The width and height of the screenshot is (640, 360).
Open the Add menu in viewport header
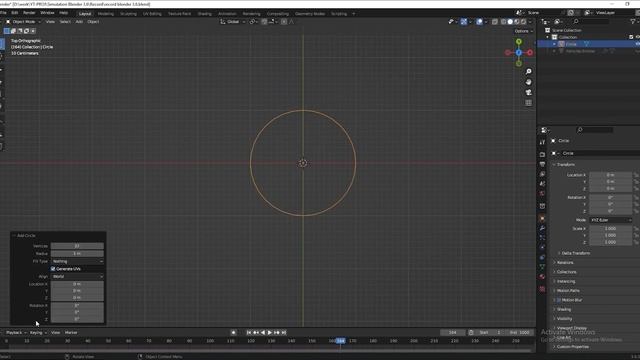(x=79, y=22)
